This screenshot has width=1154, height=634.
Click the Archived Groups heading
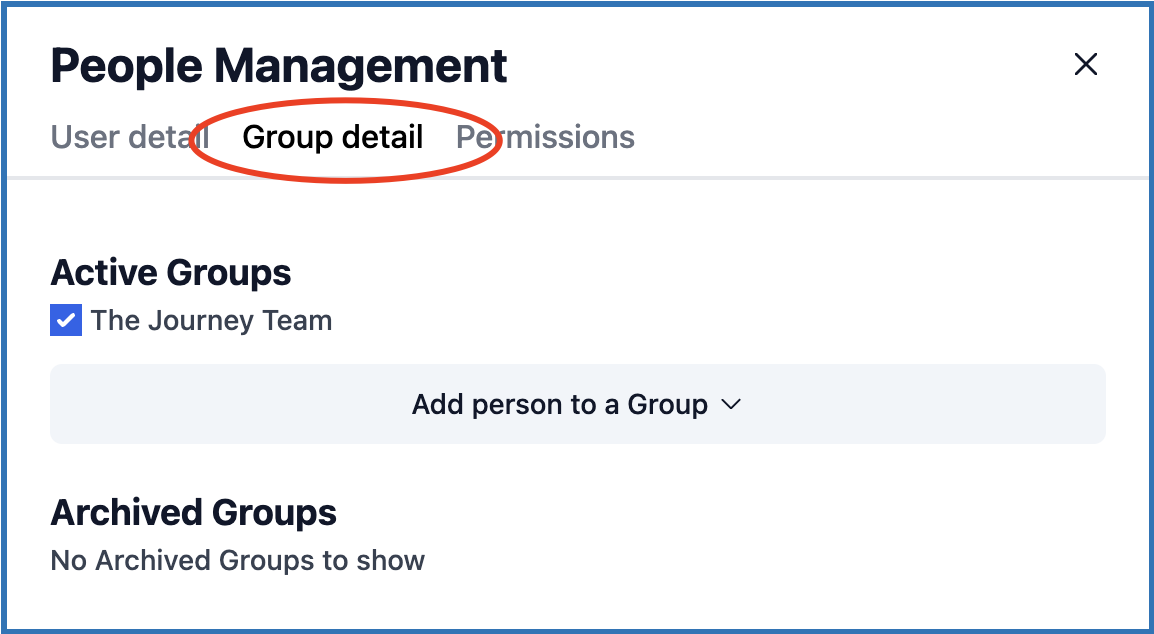pos(194,513)
